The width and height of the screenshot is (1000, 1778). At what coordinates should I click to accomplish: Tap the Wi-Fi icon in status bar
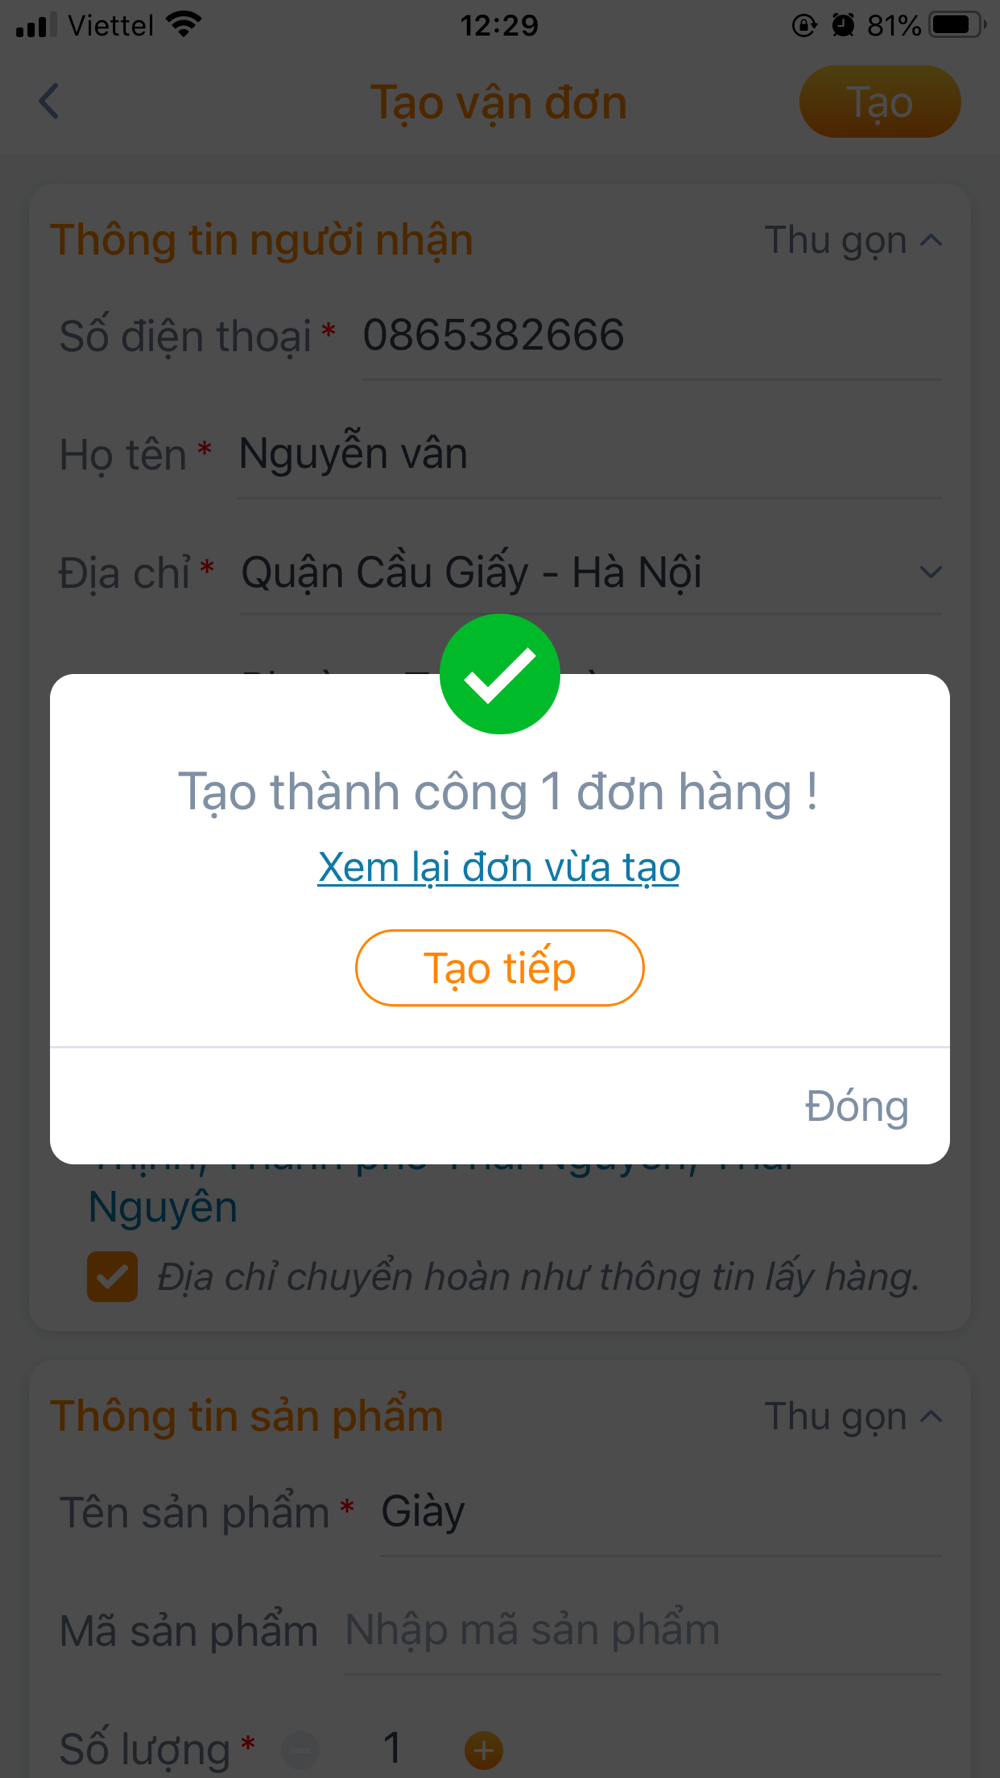184,25
